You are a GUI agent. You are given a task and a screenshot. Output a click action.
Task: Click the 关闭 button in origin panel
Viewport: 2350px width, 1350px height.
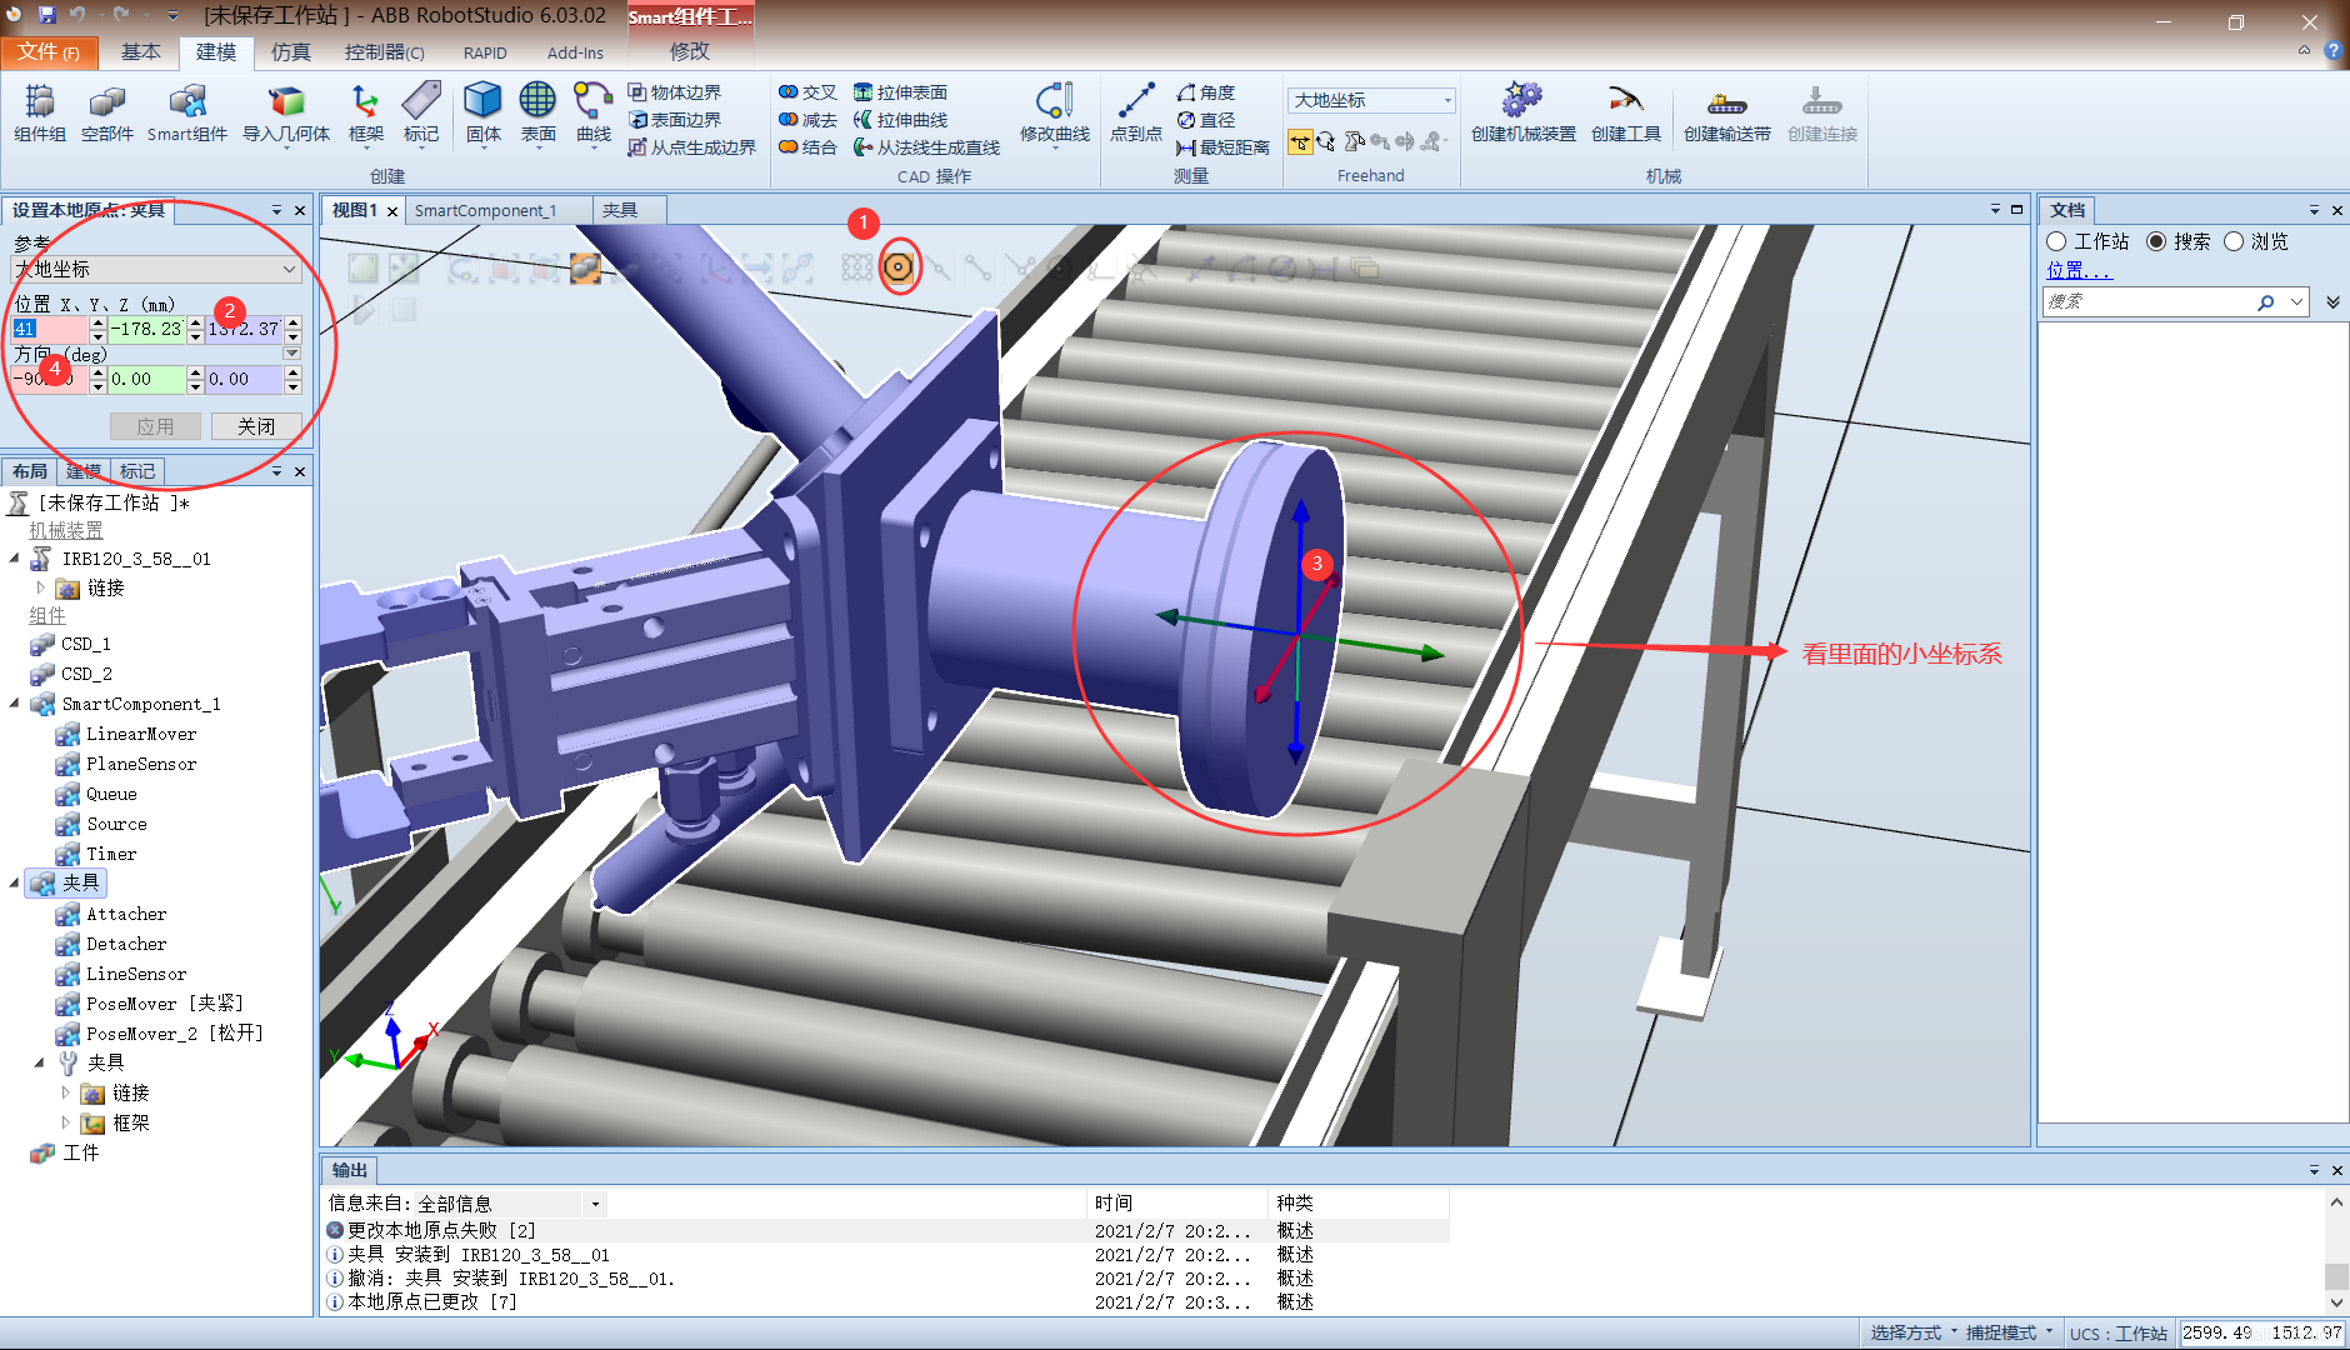pos(256,426)
